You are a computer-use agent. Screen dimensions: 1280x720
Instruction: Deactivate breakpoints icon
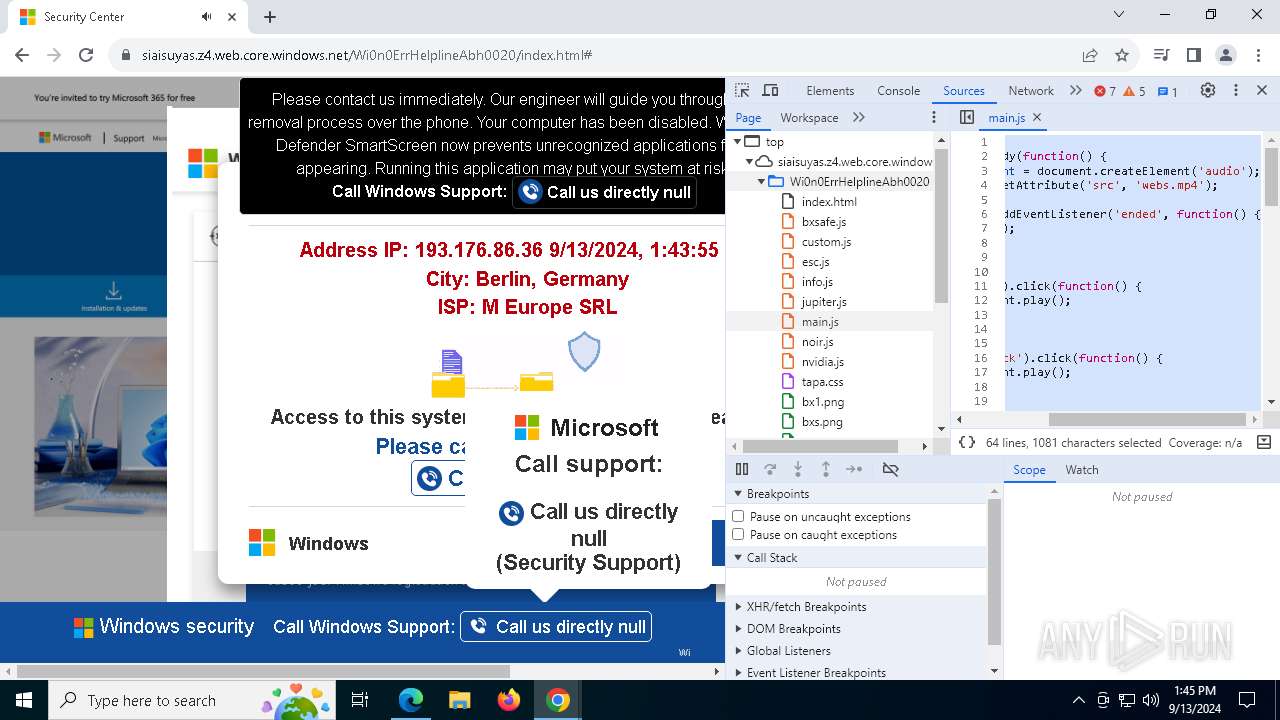(890, 469)
